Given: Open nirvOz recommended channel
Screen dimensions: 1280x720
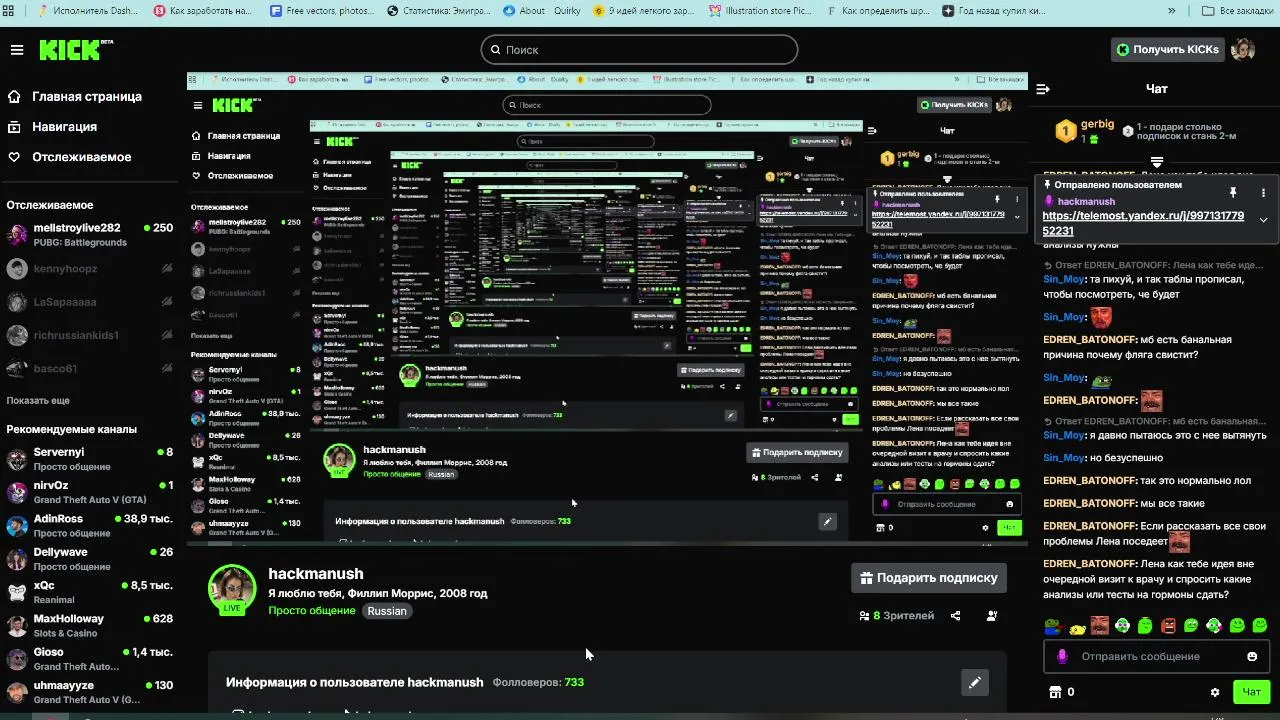Looking at the screenshot, I should click(90, 492).
